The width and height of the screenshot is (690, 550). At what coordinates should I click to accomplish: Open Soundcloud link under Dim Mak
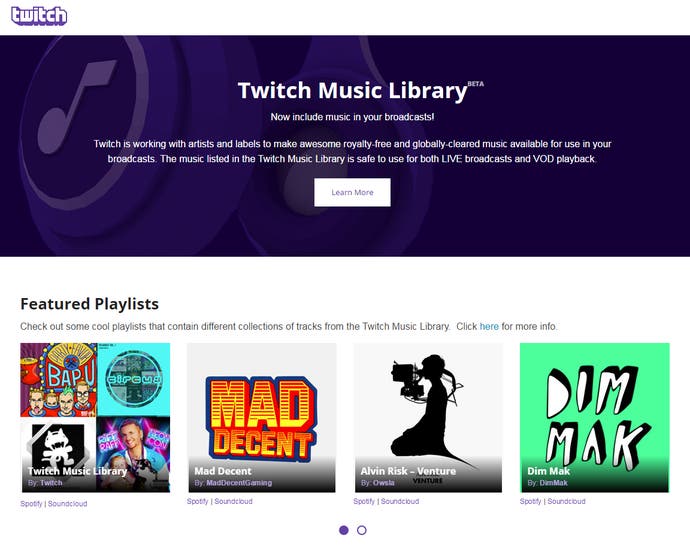[x=566, y=501]
